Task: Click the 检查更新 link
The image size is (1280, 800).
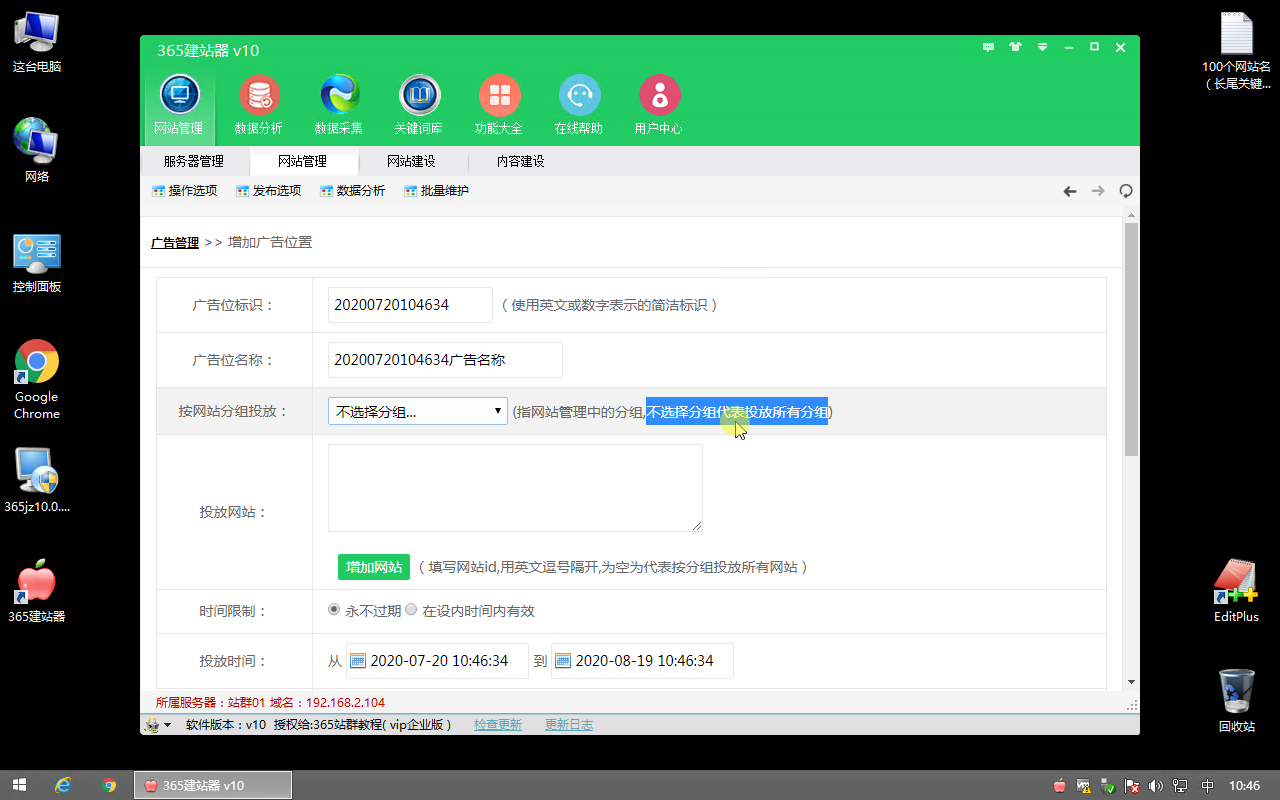Action: coord(498,724)
